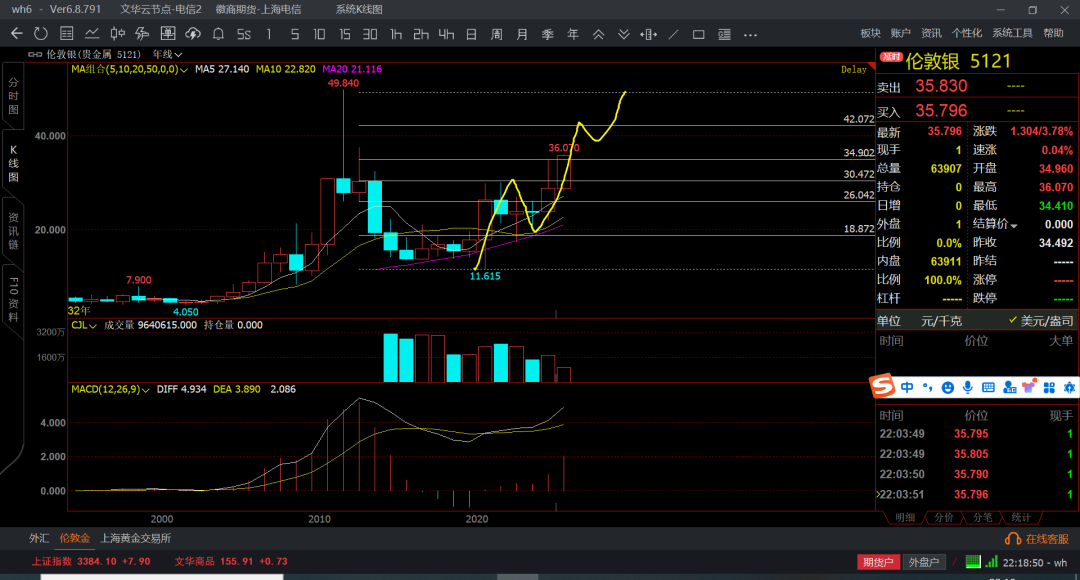The height and width of the screenshot is (580, 1080).
Task: Select the 季 quarterly period button
Action: 548,34
